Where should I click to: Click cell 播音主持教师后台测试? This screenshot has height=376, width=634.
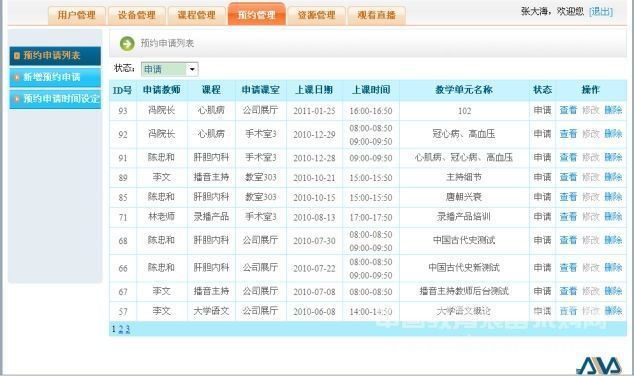coord(464,291)
